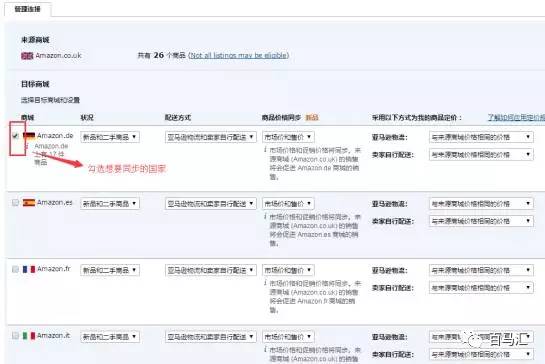Click the German flag icon for Amazon.de

[29, 136]
